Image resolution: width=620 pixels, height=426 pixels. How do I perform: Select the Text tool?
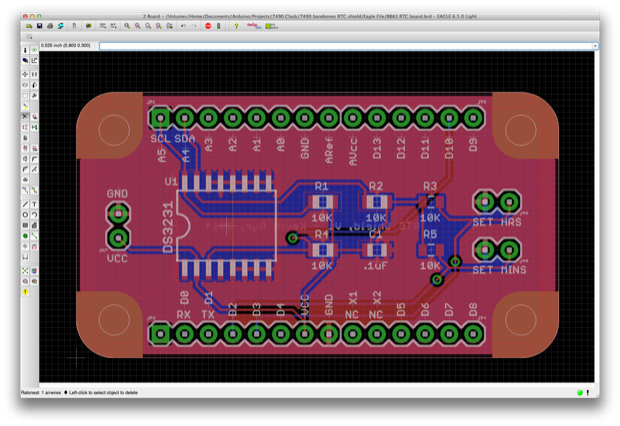pyautogui.click(x=34, y=204)
